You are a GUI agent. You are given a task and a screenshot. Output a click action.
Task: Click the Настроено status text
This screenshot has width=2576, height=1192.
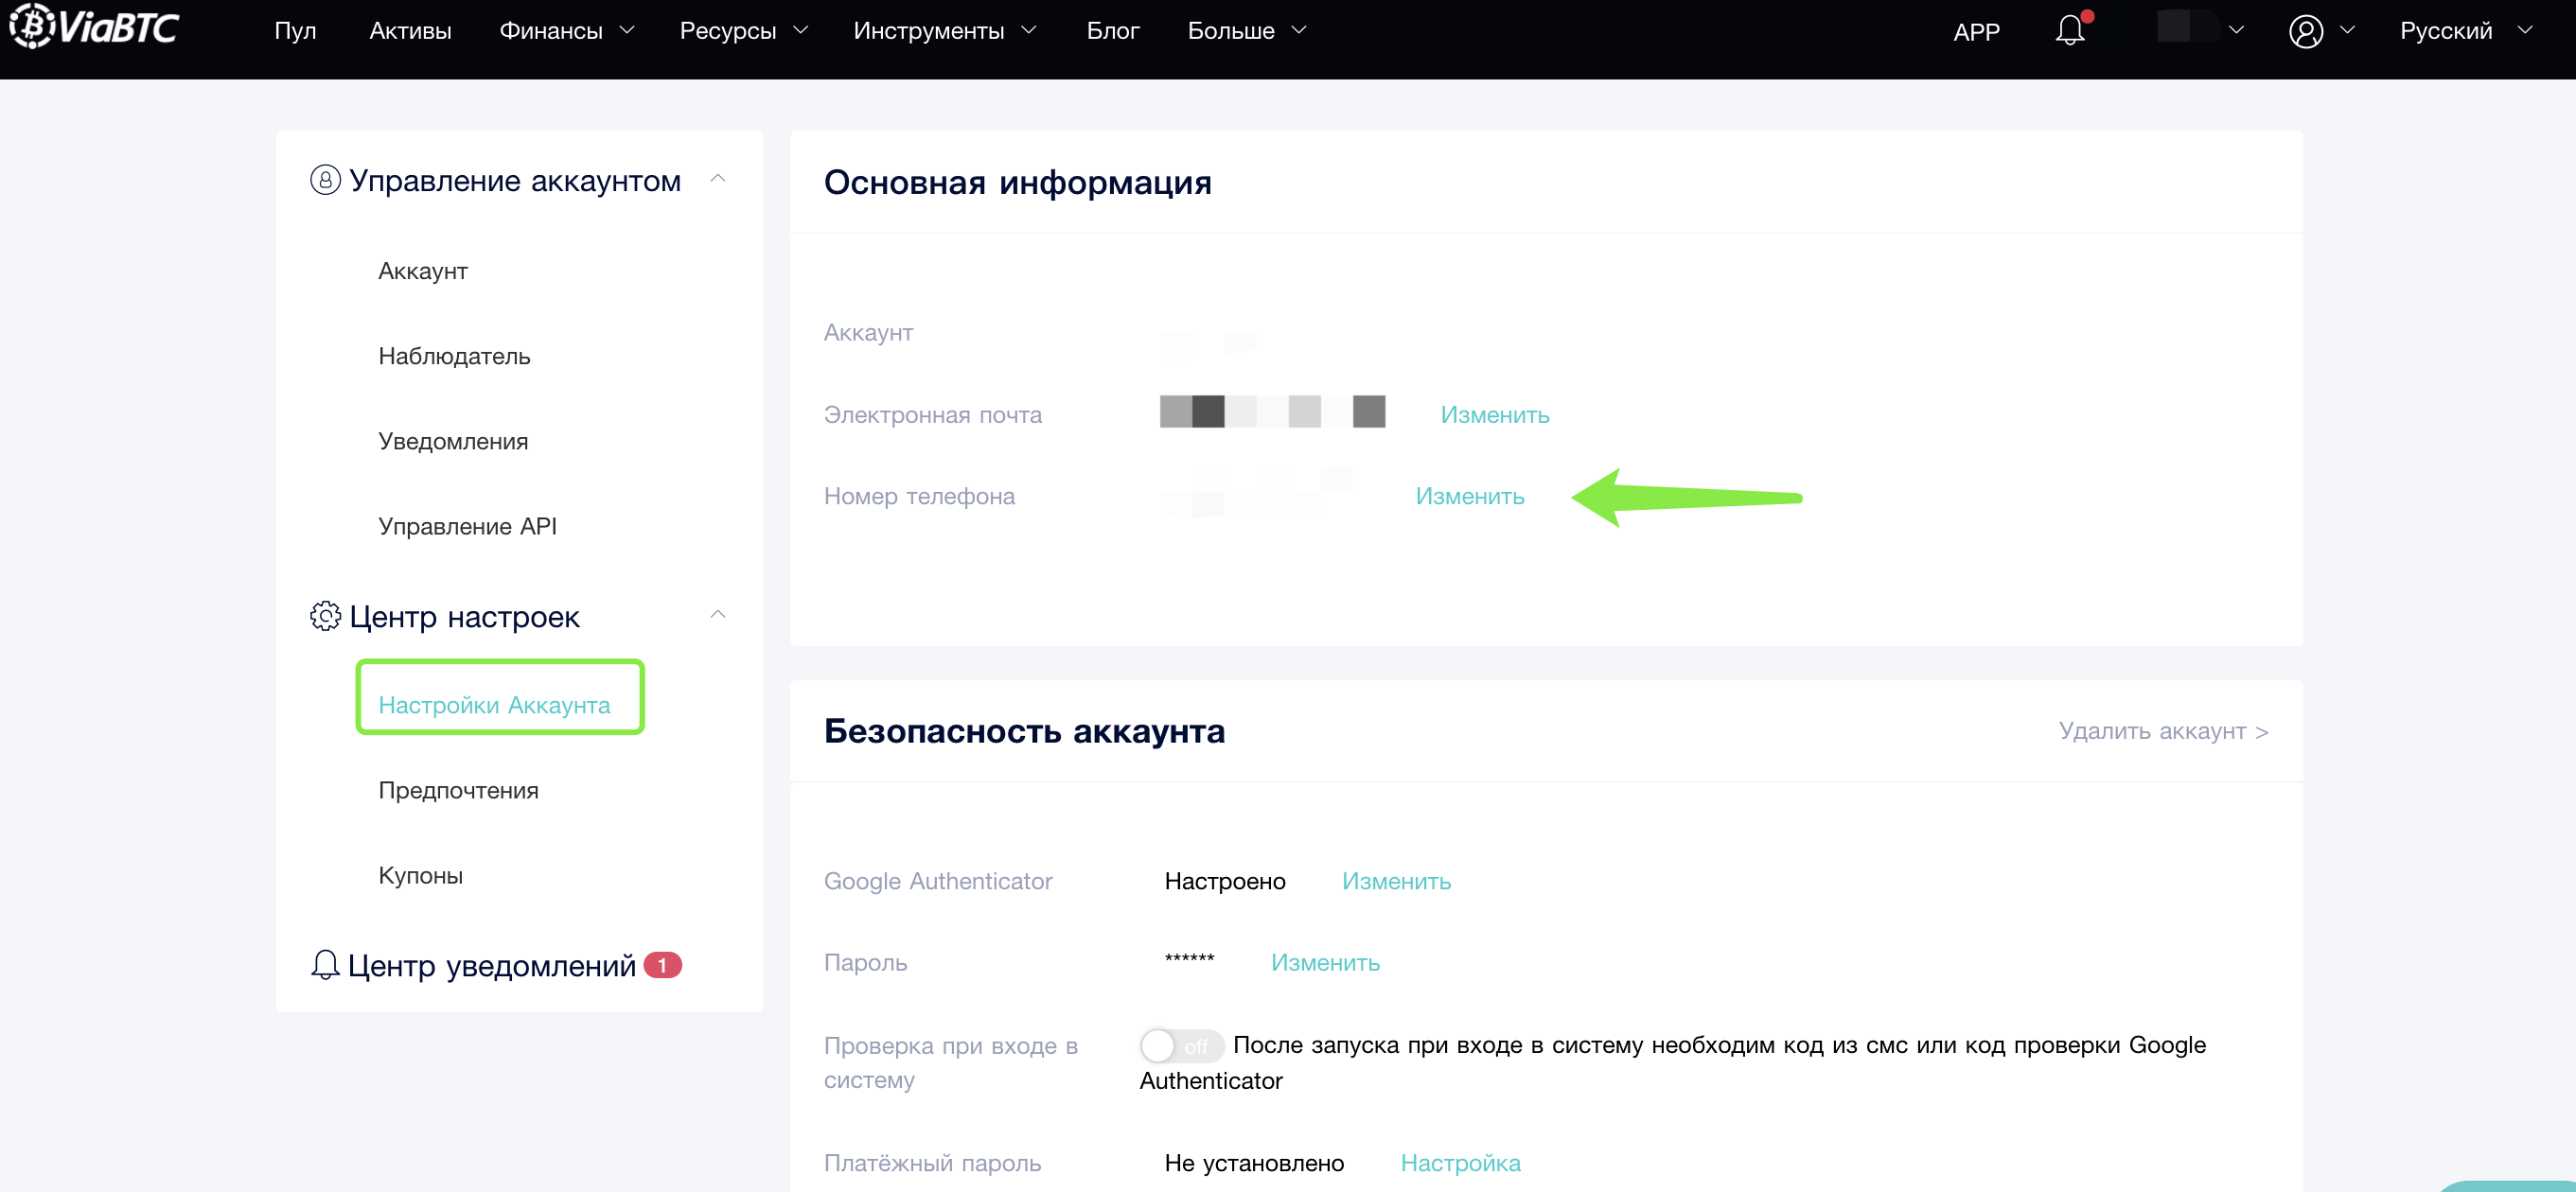coord(1224,881)
